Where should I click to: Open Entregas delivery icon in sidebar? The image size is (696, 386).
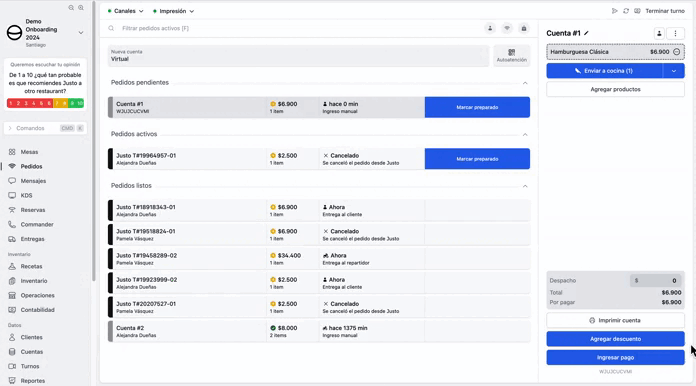(x=12, y=239)
